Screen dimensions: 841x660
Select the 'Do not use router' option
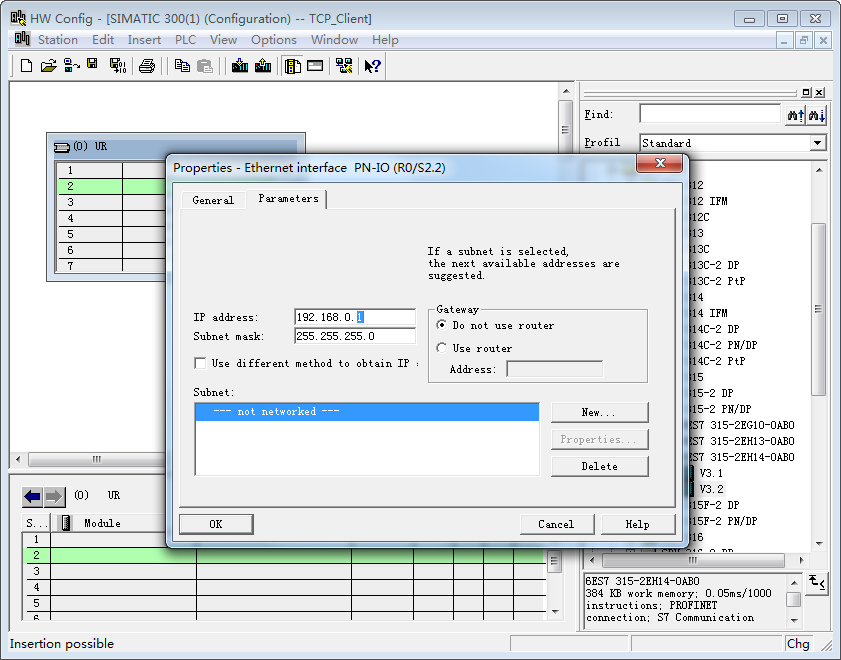click(442, 326)
